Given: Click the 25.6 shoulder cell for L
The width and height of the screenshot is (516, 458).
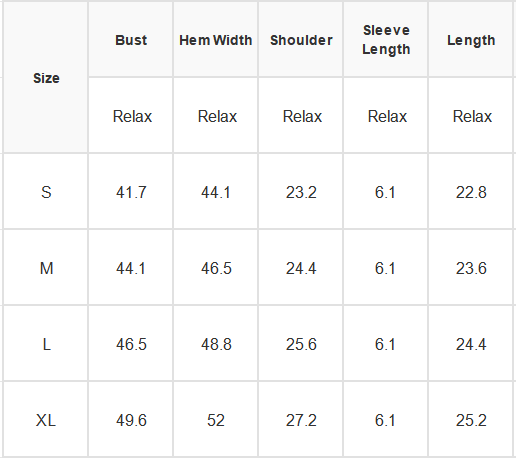Looking at the screenshot, I should tap(301, 344).
